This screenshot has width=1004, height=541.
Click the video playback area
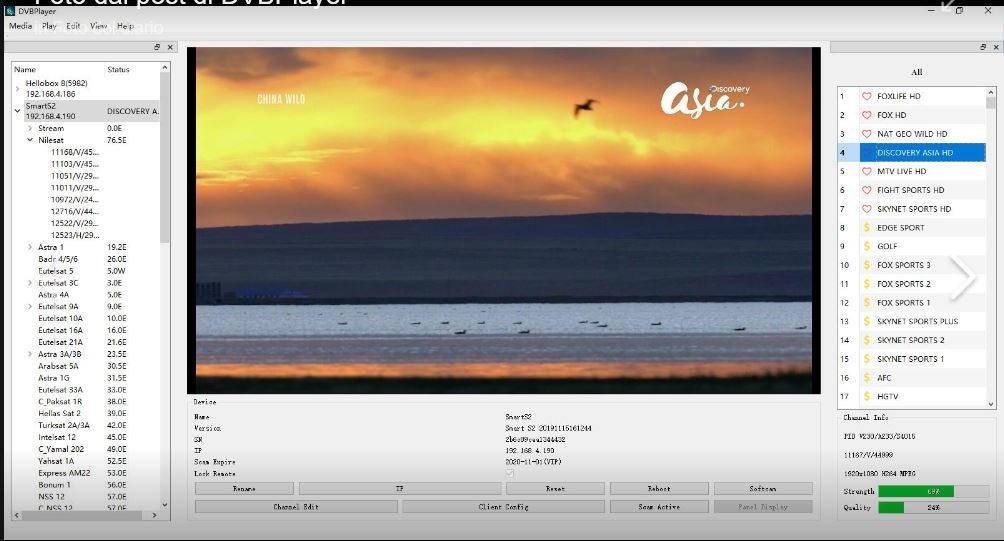click(x=504, y=220)
